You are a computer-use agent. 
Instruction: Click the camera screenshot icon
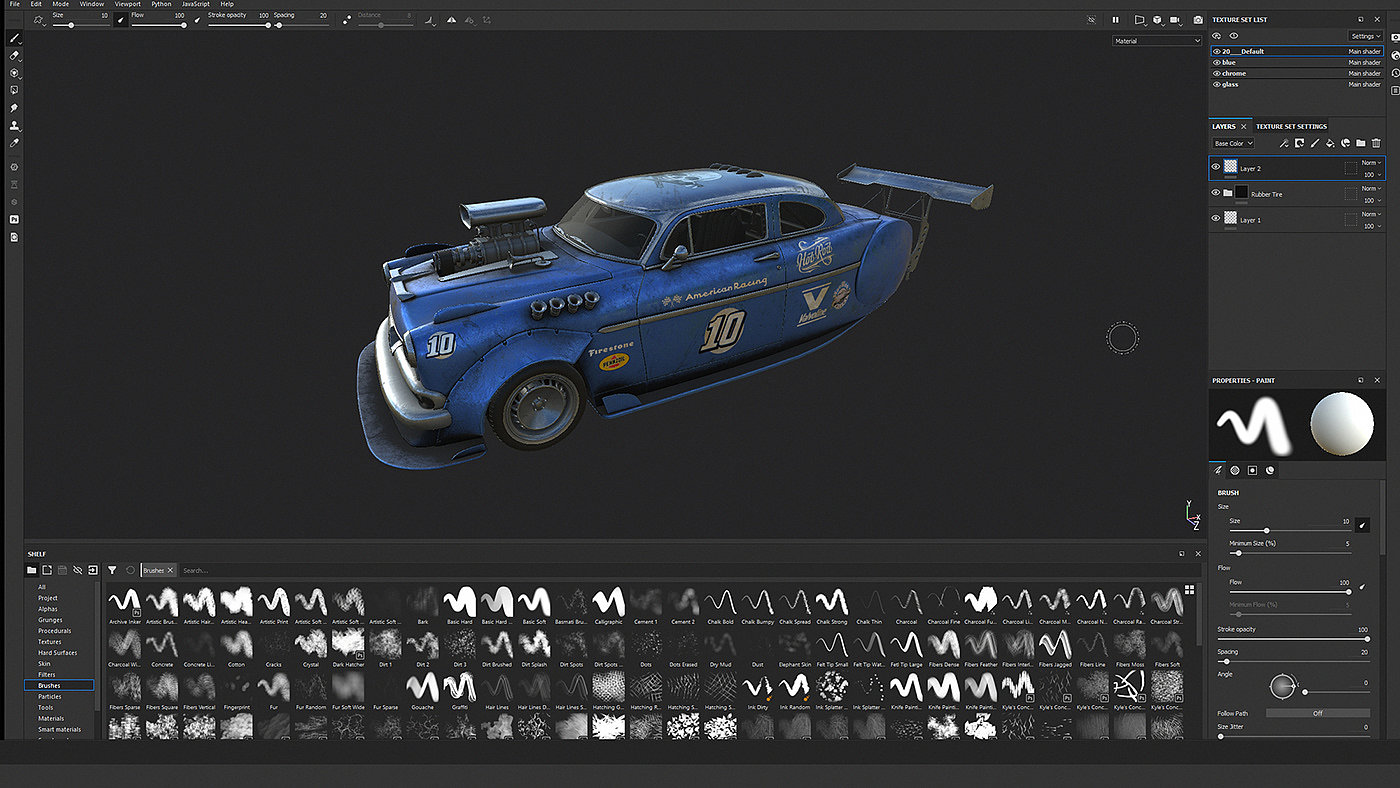[x=1198, y=20]
